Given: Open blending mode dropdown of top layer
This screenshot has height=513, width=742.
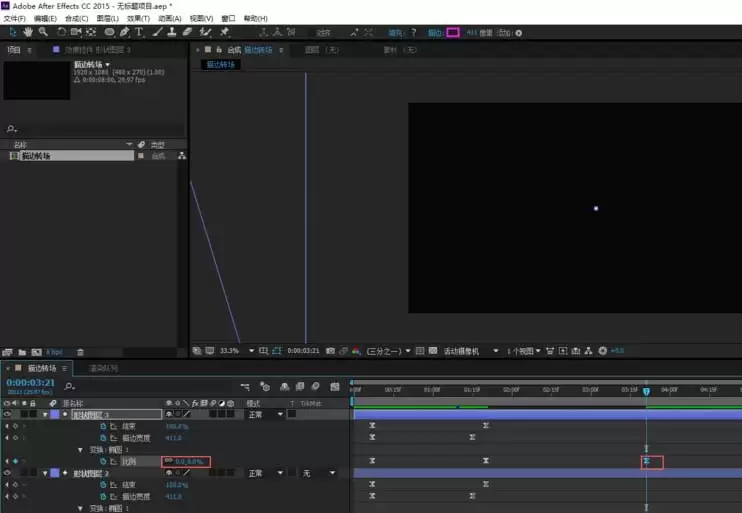Looking at the screenshot, I should 265,415.
